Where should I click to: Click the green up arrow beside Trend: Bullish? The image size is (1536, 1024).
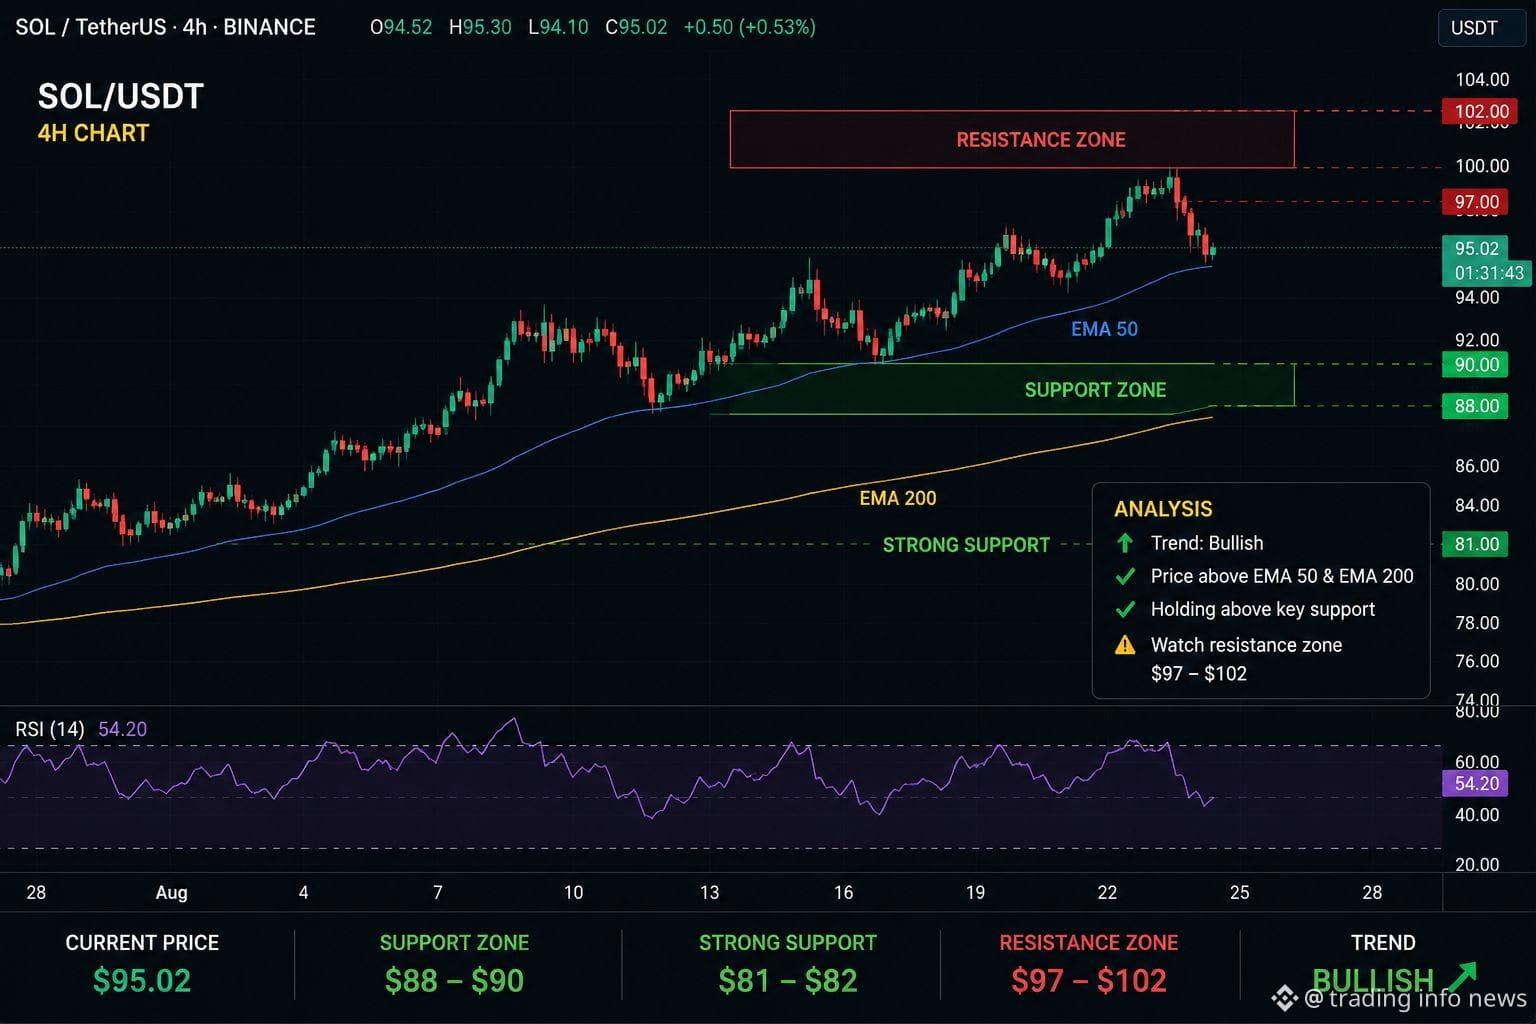pyautogui.click(x=1125, y=543)
